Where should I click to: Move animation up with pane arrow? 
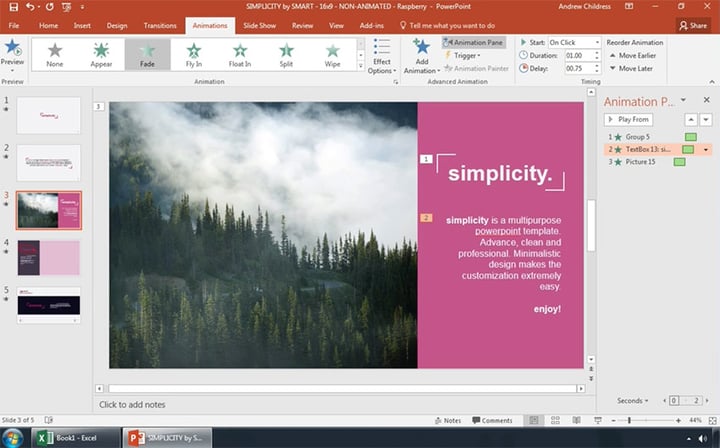pos(691,120)
